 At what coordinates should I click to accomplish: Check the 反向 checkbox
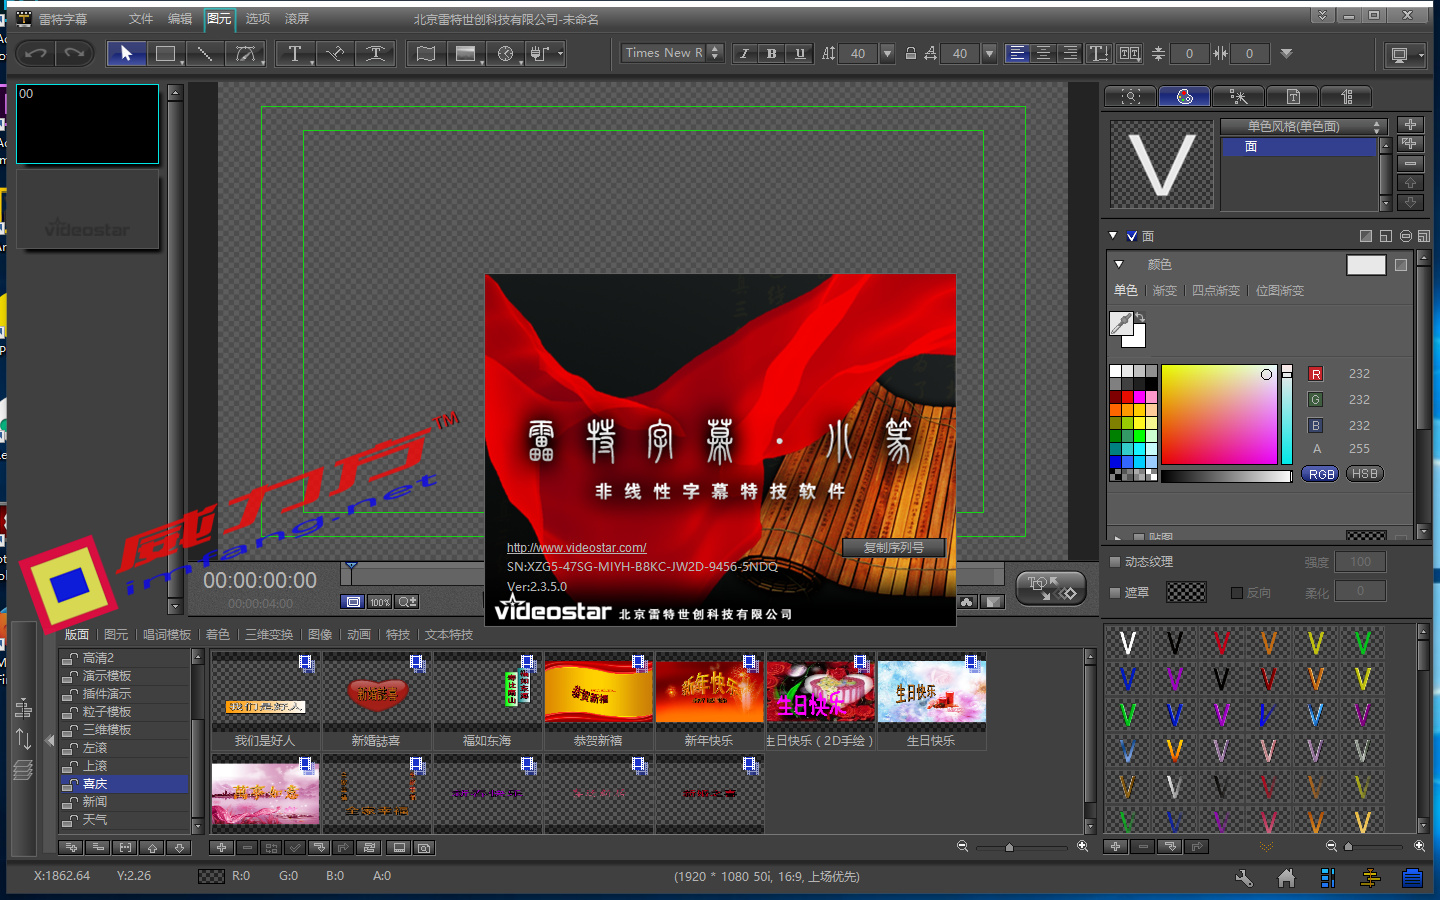coord(1237,592)
